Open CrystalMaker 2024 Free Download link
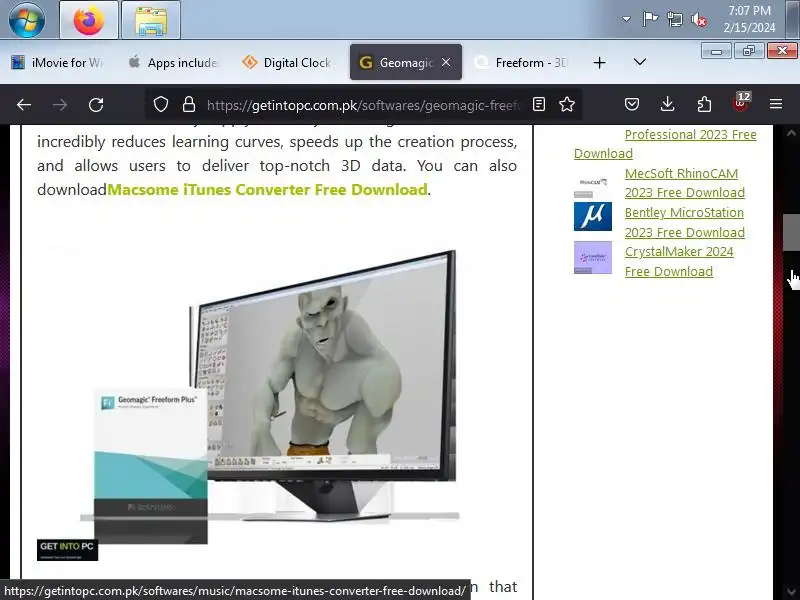The width and height of the screenshot is (800, 600). coord(679,262)
